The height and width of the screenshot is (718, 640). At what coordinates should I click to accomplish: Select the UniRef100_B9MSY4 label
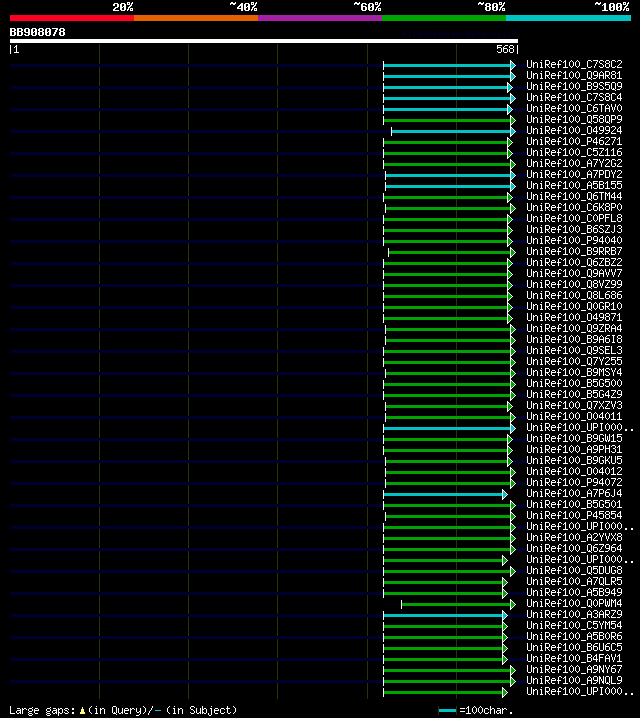click(574, 372)
